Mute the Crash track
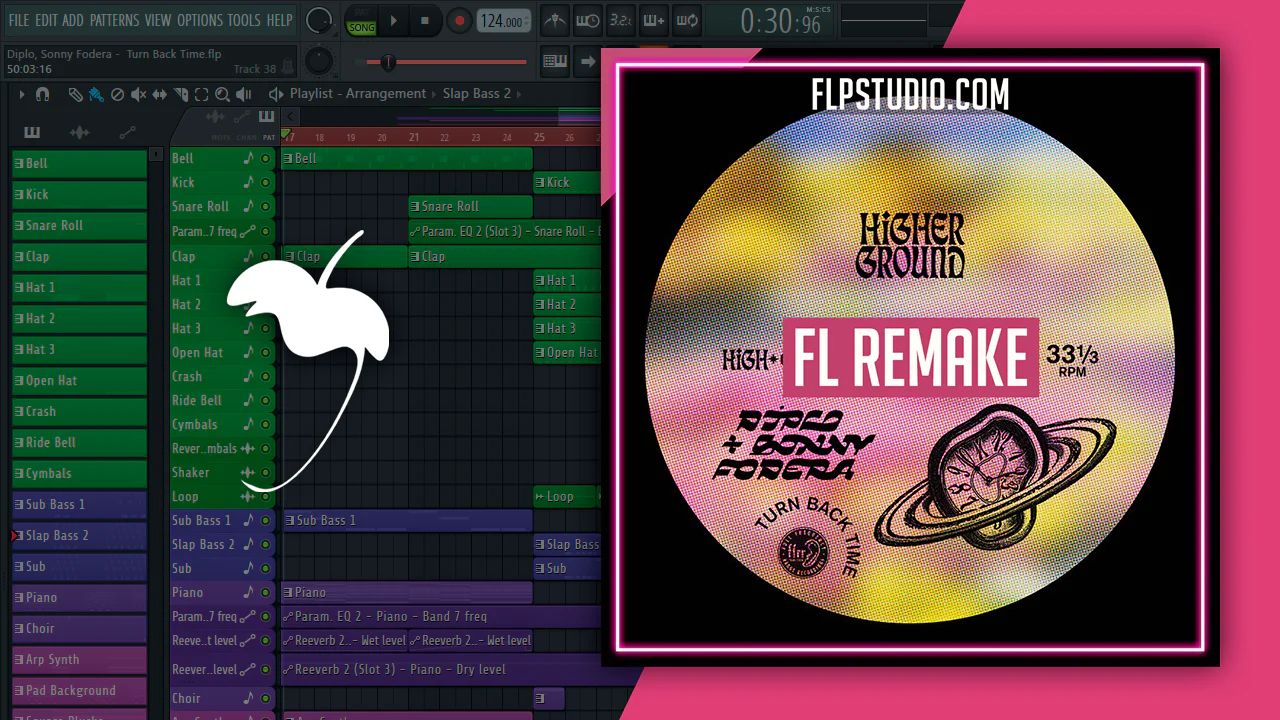 pyautogui.click(x=266, y=377)
